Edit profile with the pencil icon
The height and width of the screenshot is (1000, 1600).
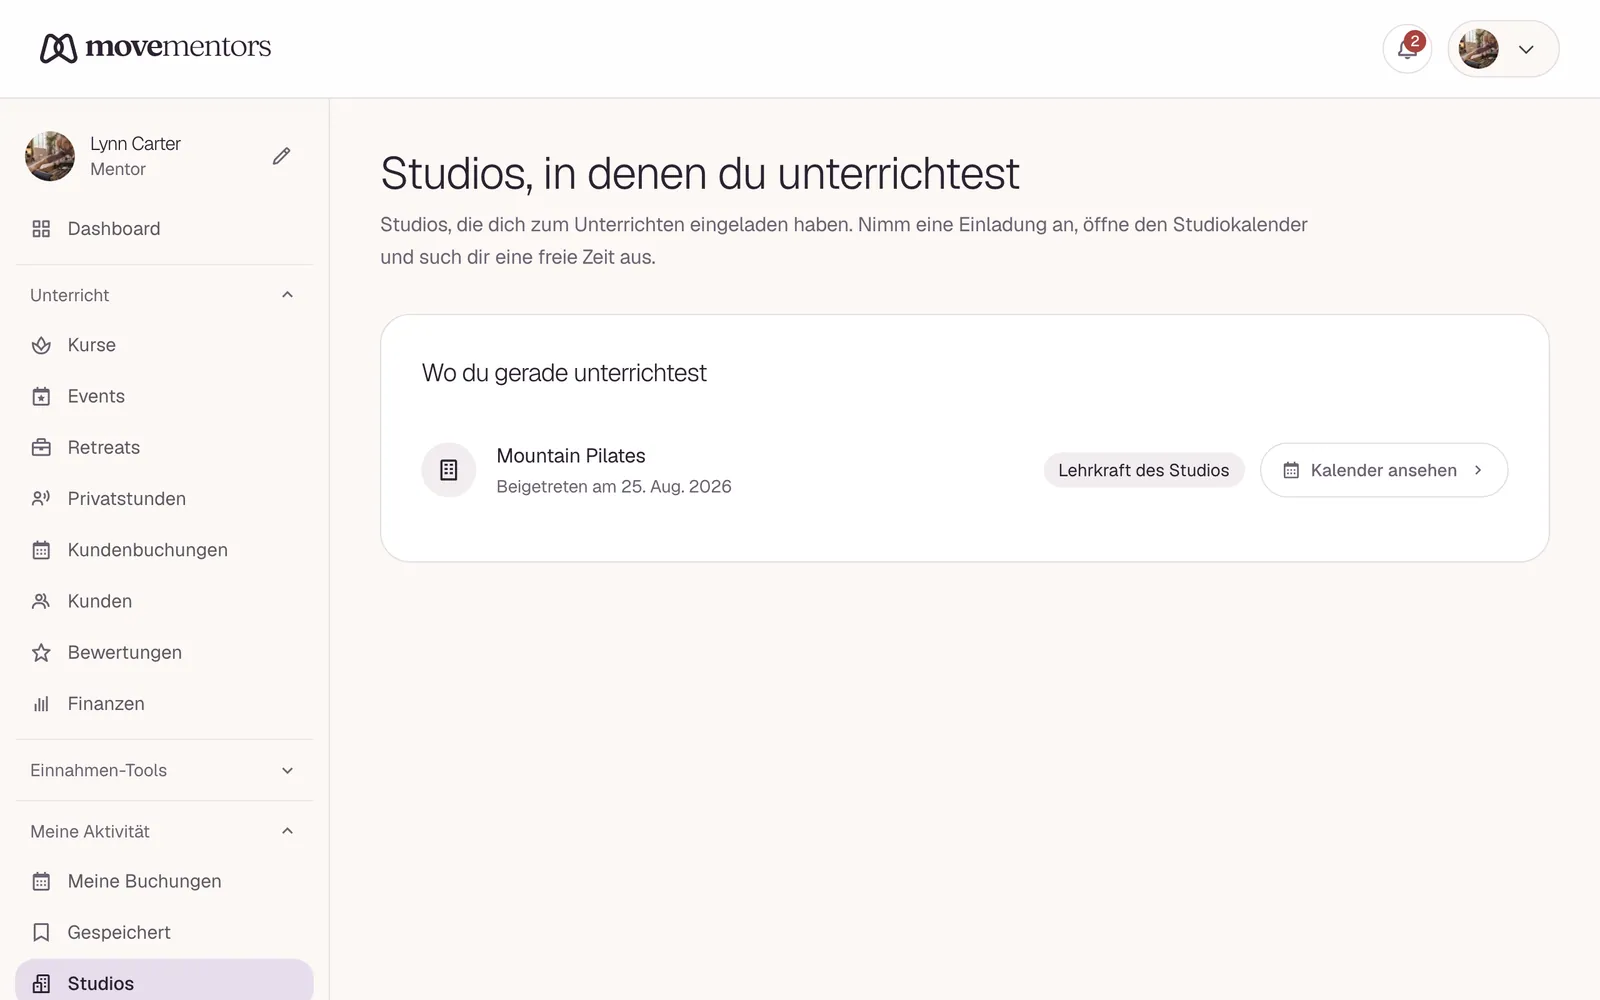pos(282,156)
